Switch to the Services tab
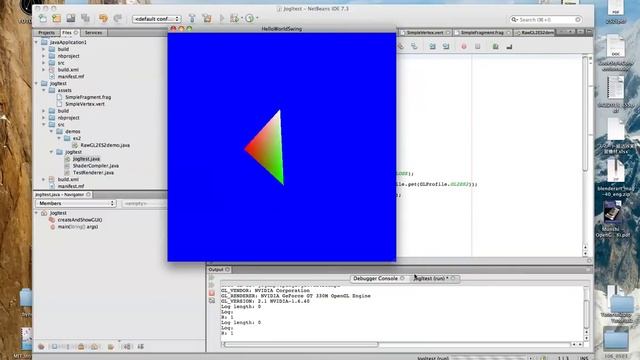Viewport: 640px width, 360px height. click(93, 33)
